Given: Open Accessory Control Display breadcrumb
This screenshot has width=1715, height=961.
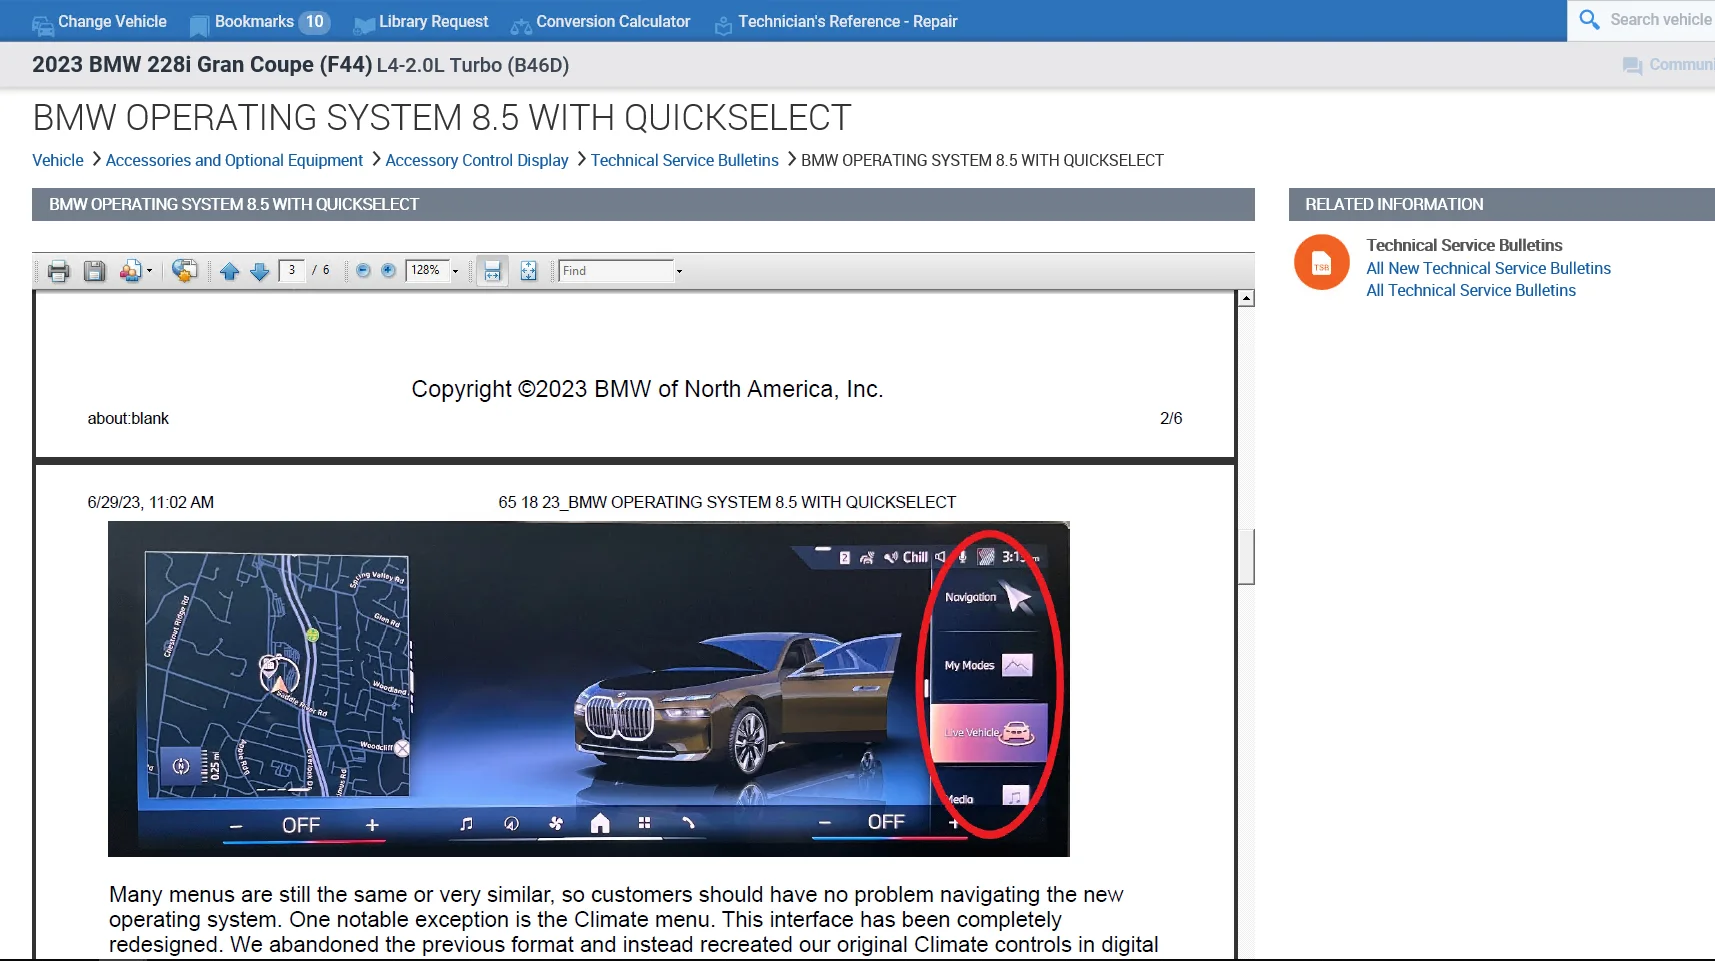Looking at the screenshot, I should tap(477, 160).
